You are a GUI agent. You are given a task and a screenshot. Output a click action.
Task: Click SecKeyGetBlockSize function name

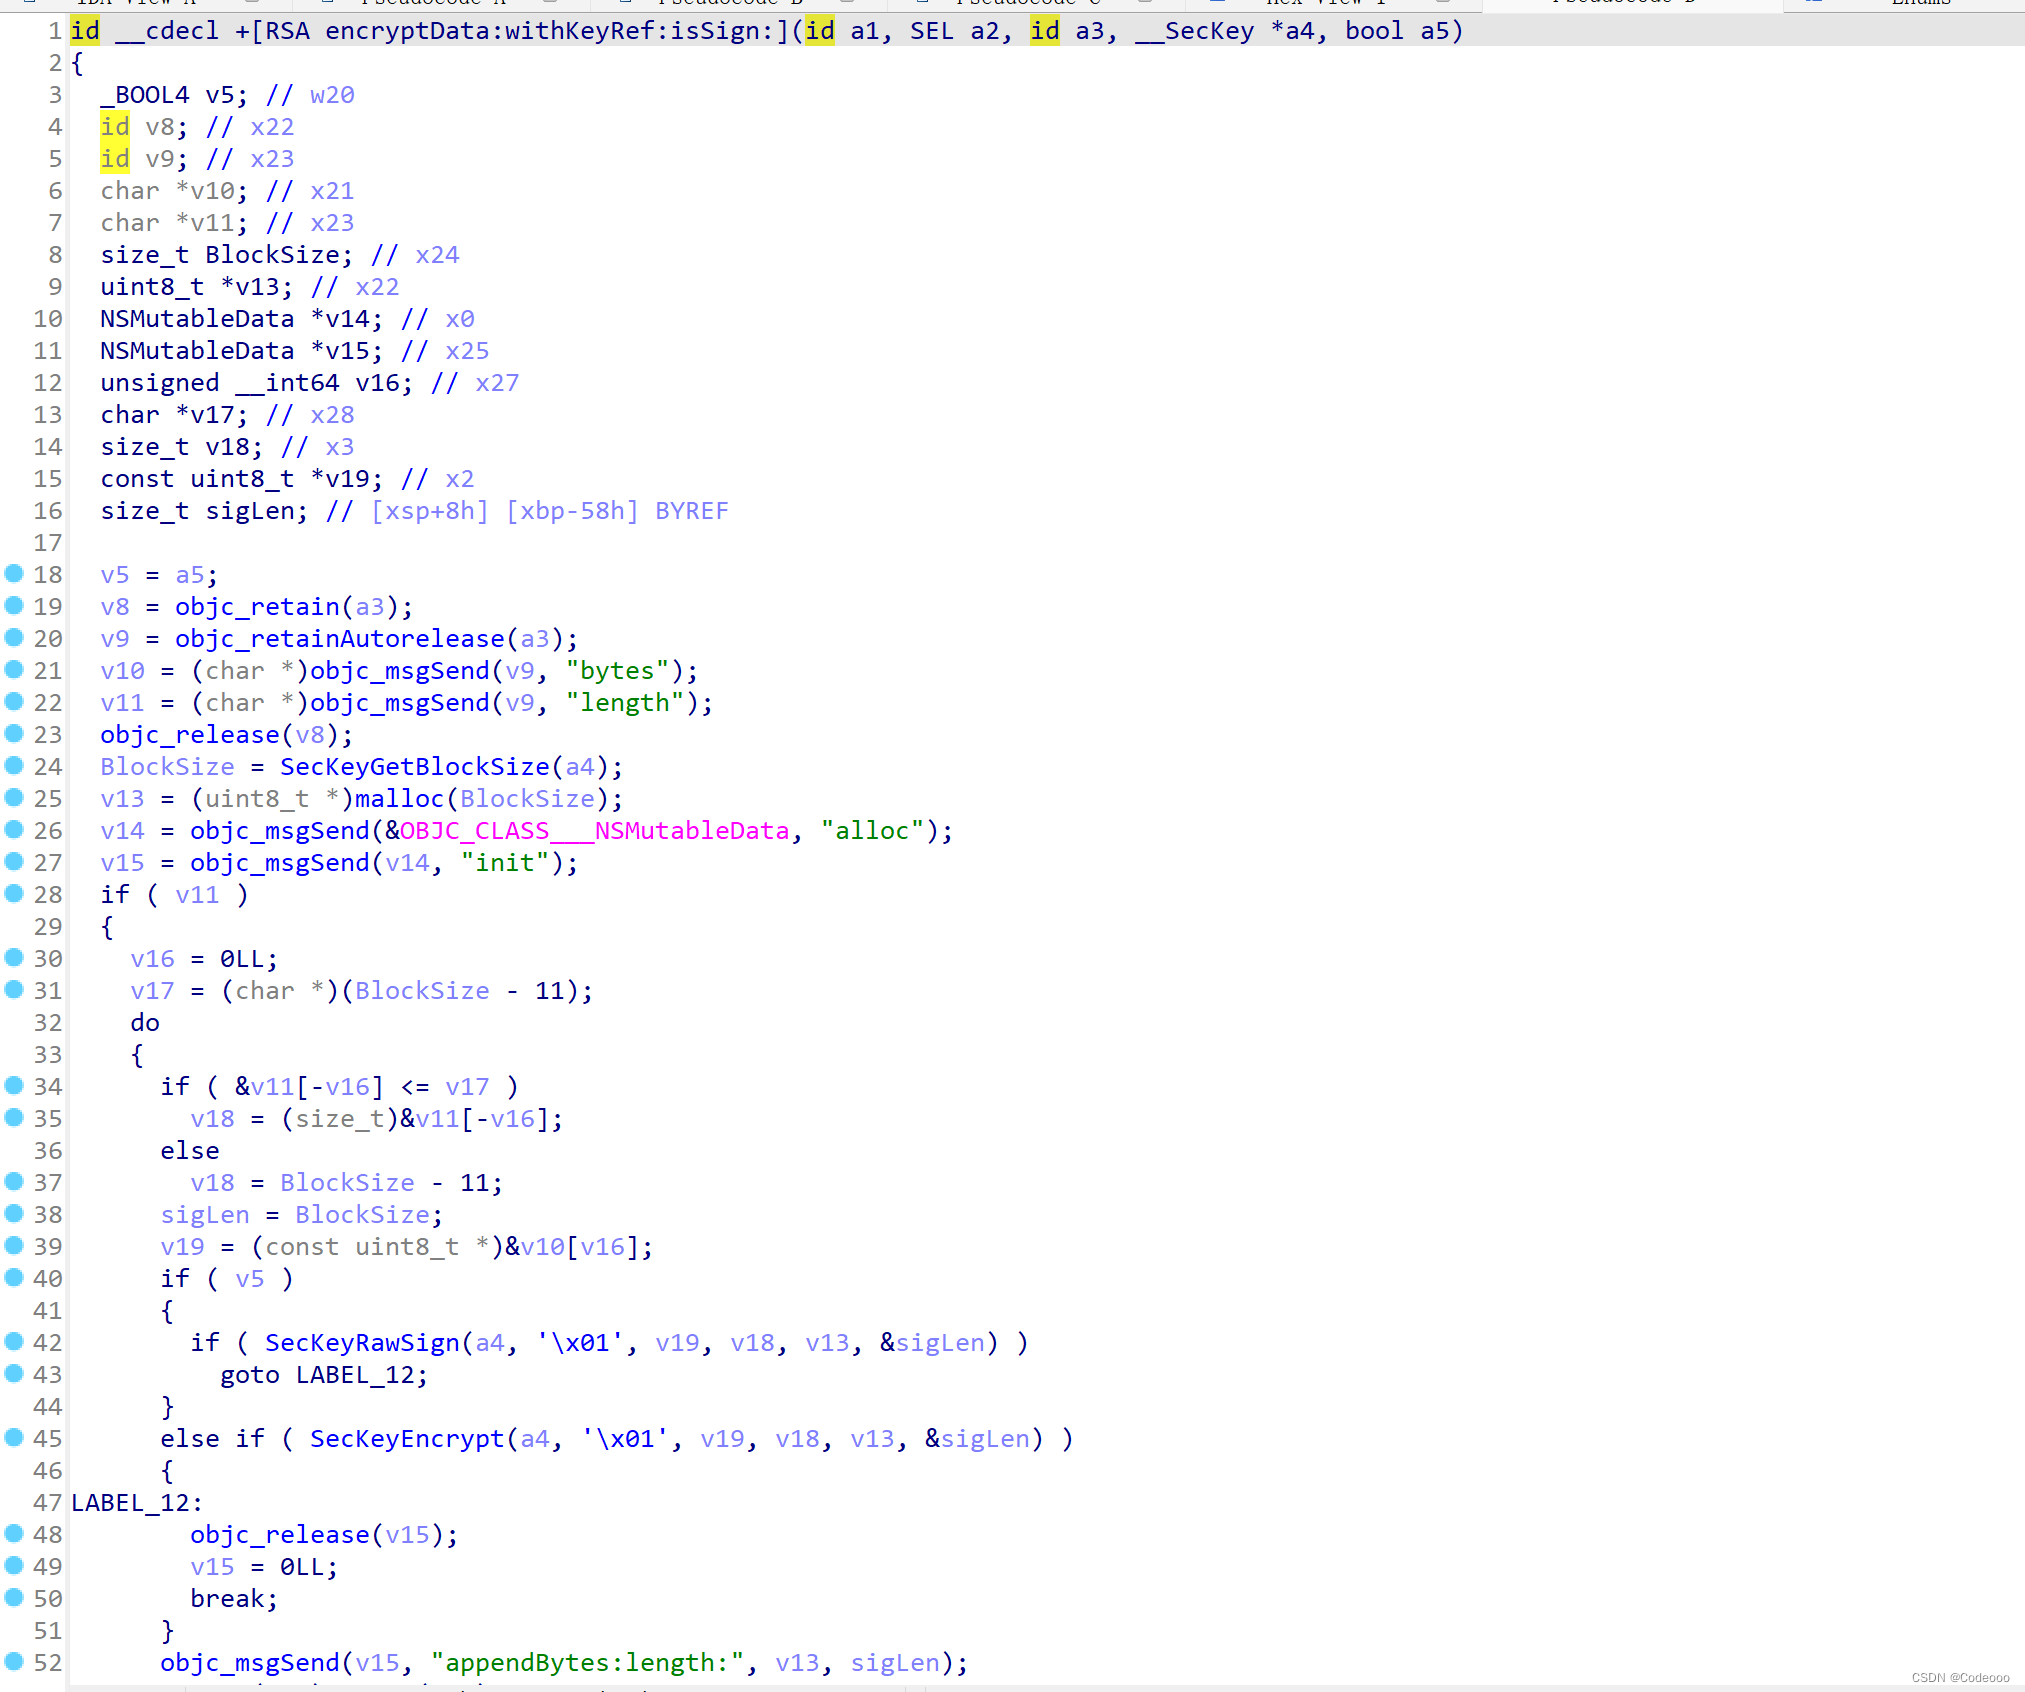tap(414, 767)
